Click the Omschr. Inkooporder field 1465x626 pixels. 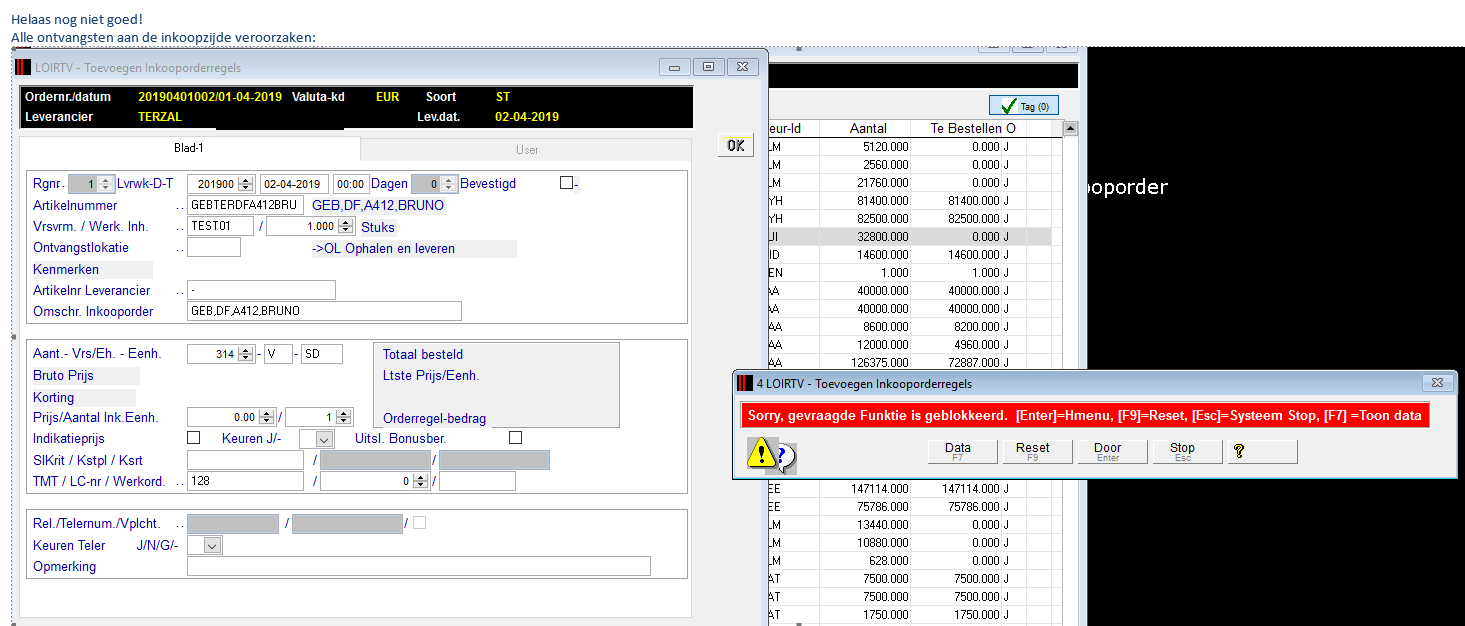(324, 311)
